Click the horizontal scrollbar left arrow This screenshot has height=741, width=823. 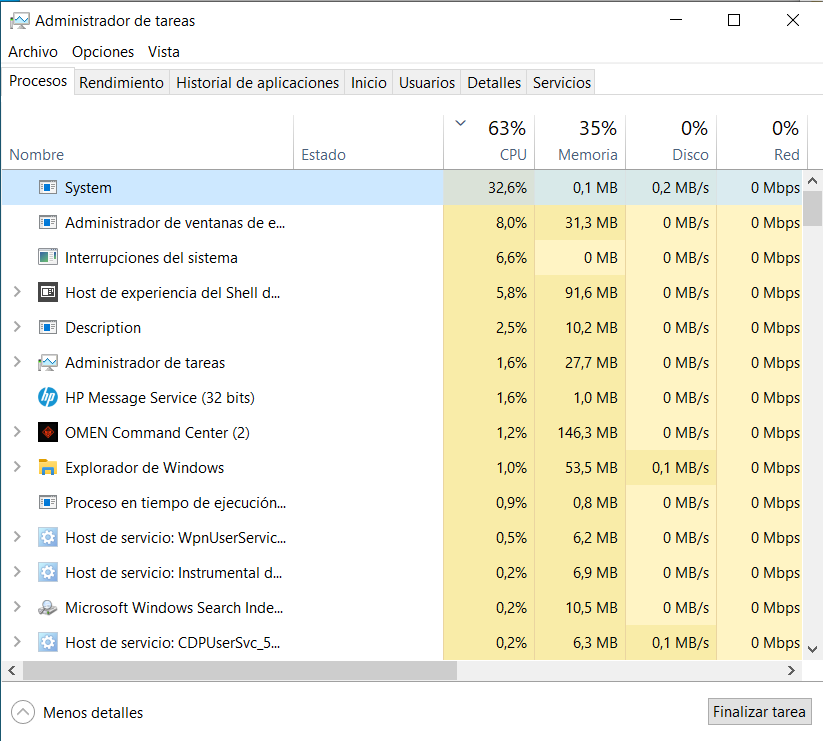point(12,670)
